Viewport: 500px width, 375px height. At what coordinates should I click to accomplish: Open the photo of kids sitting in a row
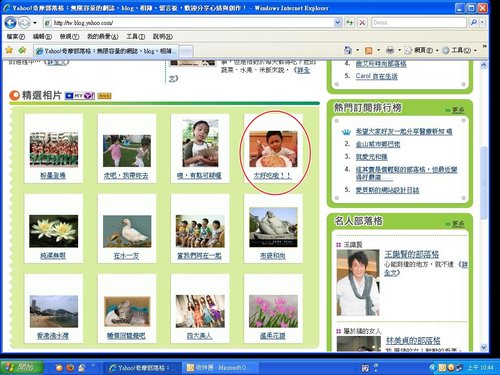pos(200,231)
